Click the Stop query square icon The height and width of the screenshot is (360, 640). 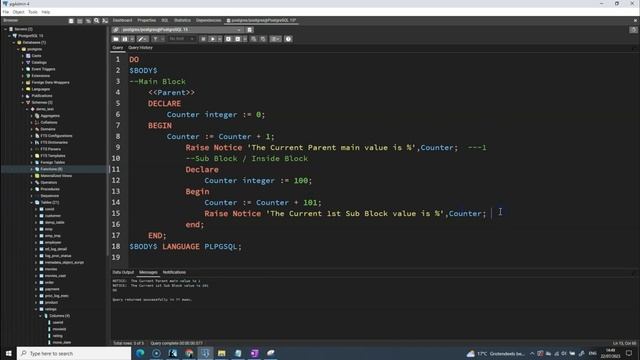[203, 39]
